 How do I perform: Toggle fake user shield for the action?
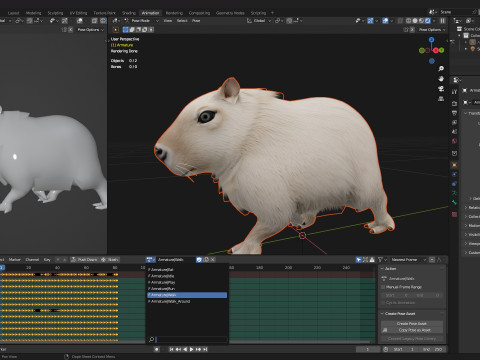coord(199,260)
